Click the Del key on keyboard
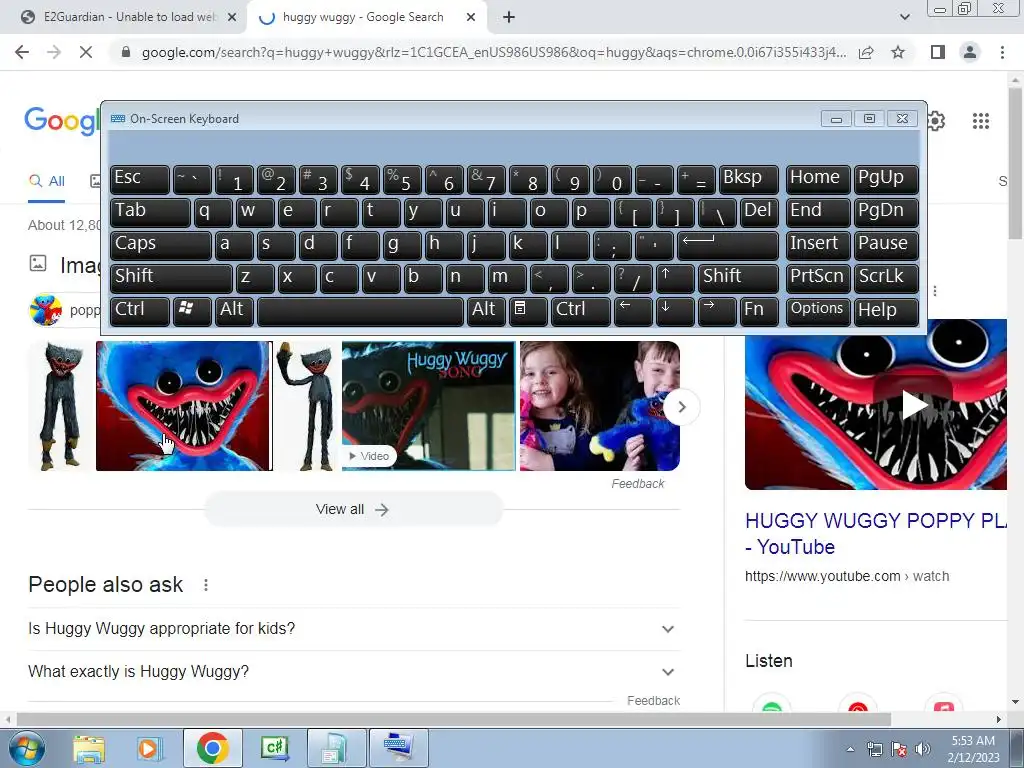 coord(760,212)
